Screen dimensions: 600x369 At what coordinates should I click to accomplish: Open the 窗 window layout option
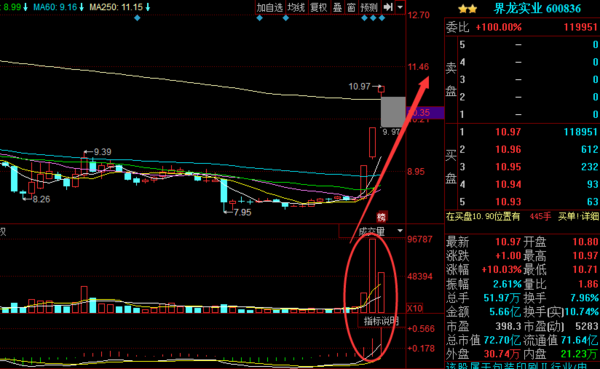tap(351, 7)
